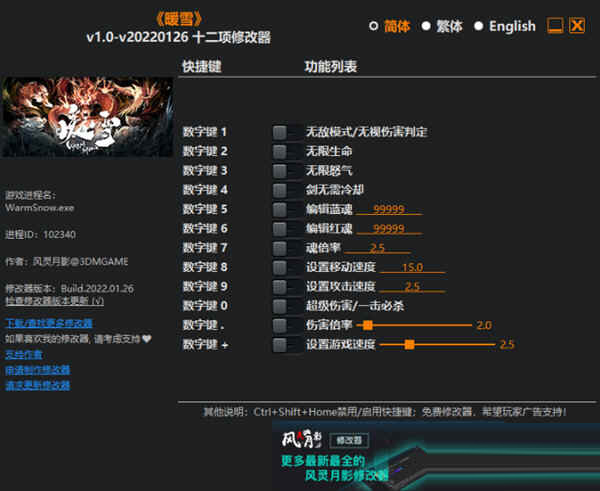The image size is (600, 491).
Task: Switch on 设置移动速度 toggle
Action: (x=286, y=267)
